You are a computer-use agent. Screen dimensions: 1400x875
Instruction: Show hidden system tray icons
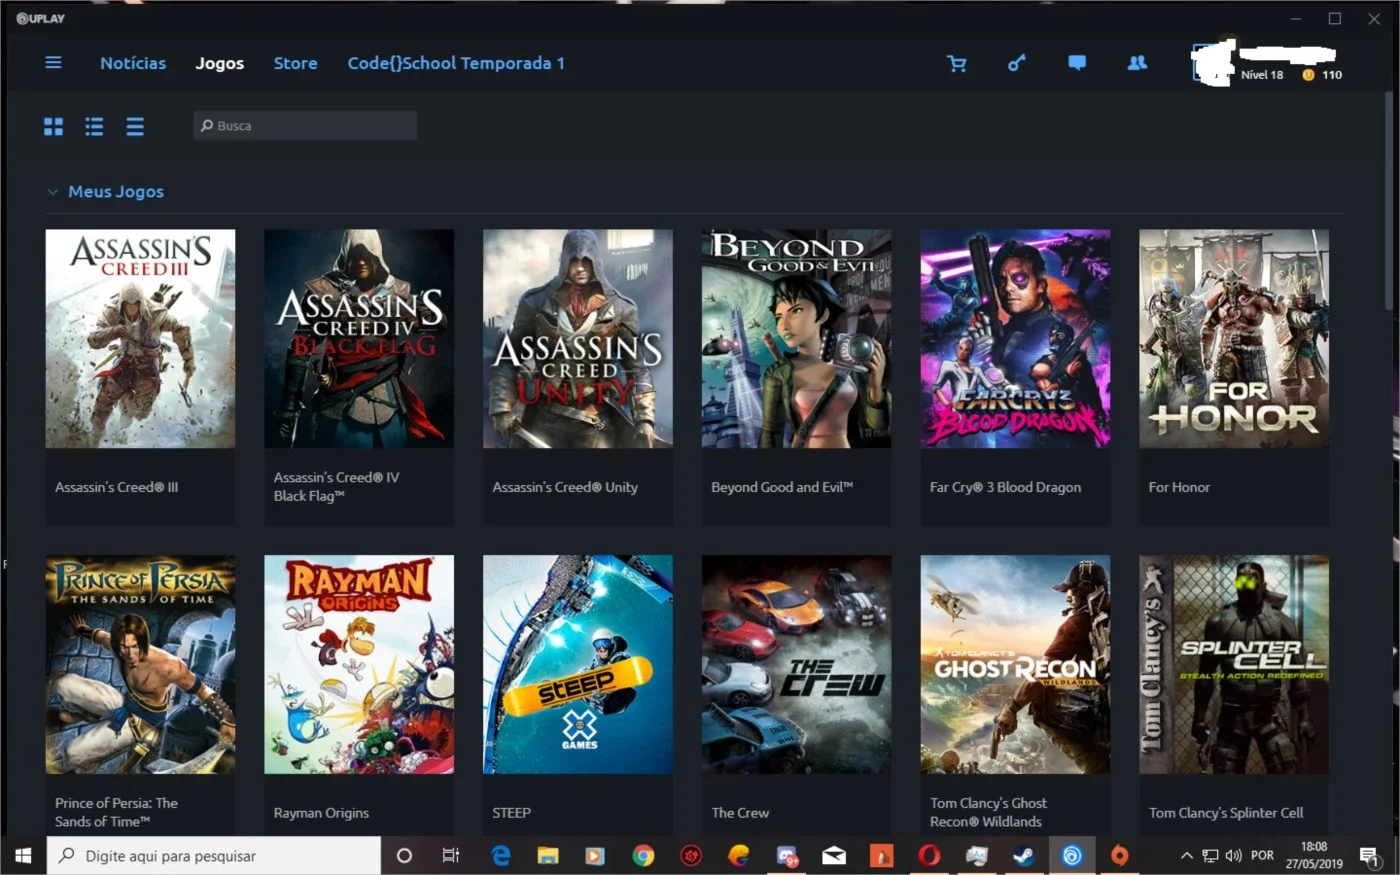tap(1186, 855)
